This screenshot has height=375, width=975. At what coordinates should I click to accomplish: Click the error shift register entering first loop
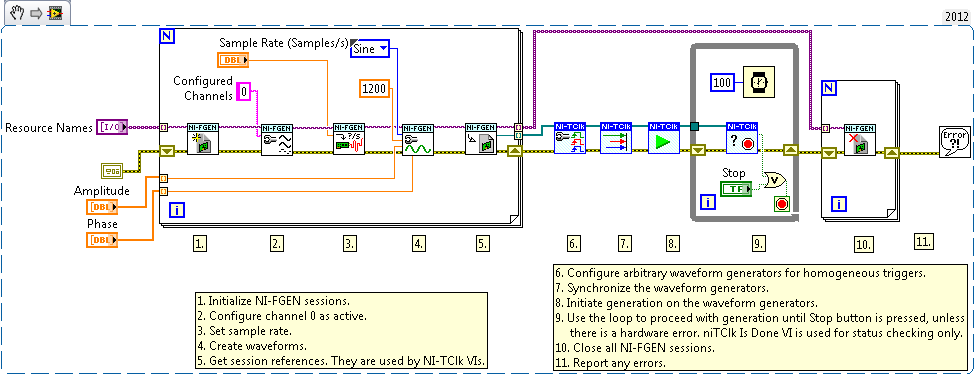167,151
